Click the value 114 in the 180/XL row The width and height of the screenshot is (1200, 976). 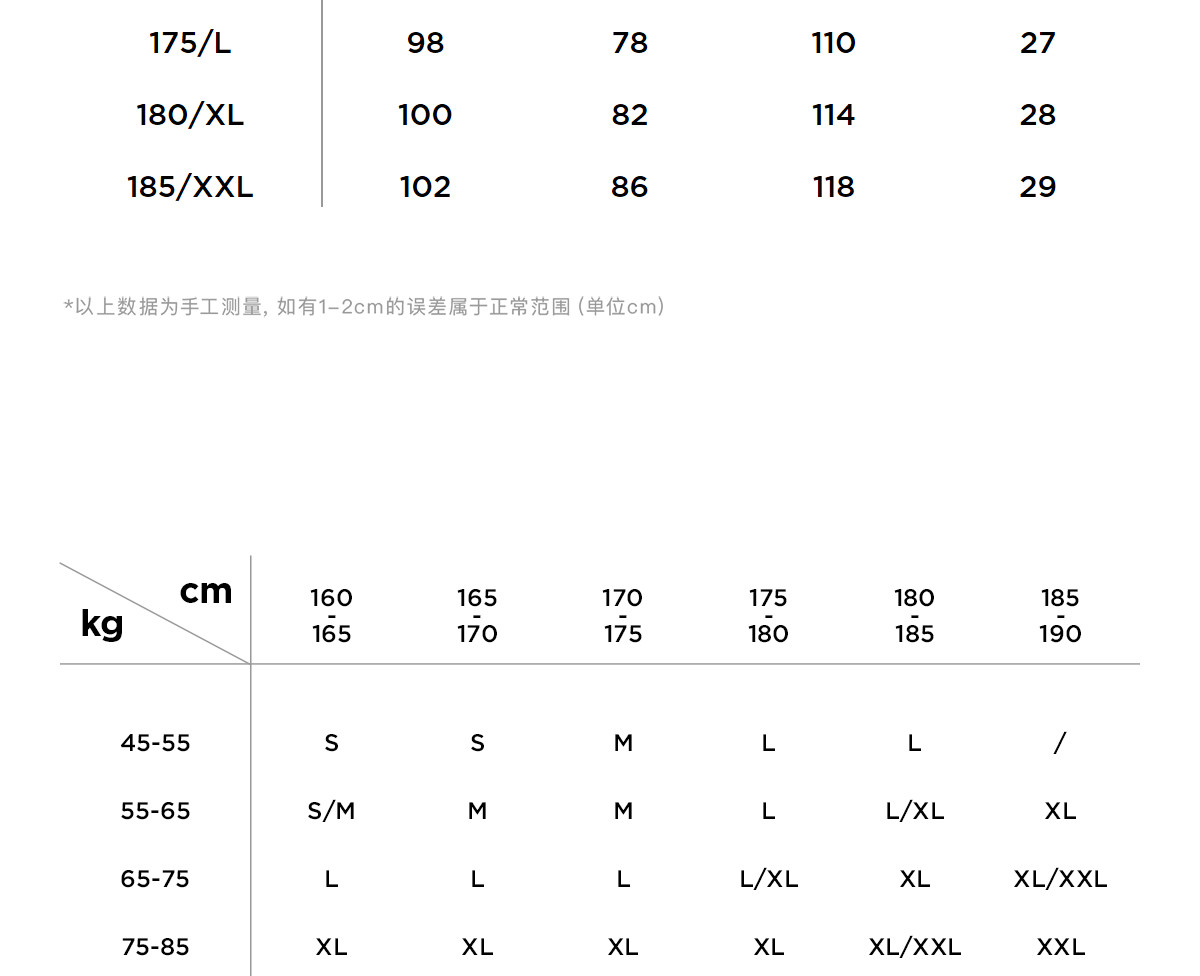click(x=833, y=115)
